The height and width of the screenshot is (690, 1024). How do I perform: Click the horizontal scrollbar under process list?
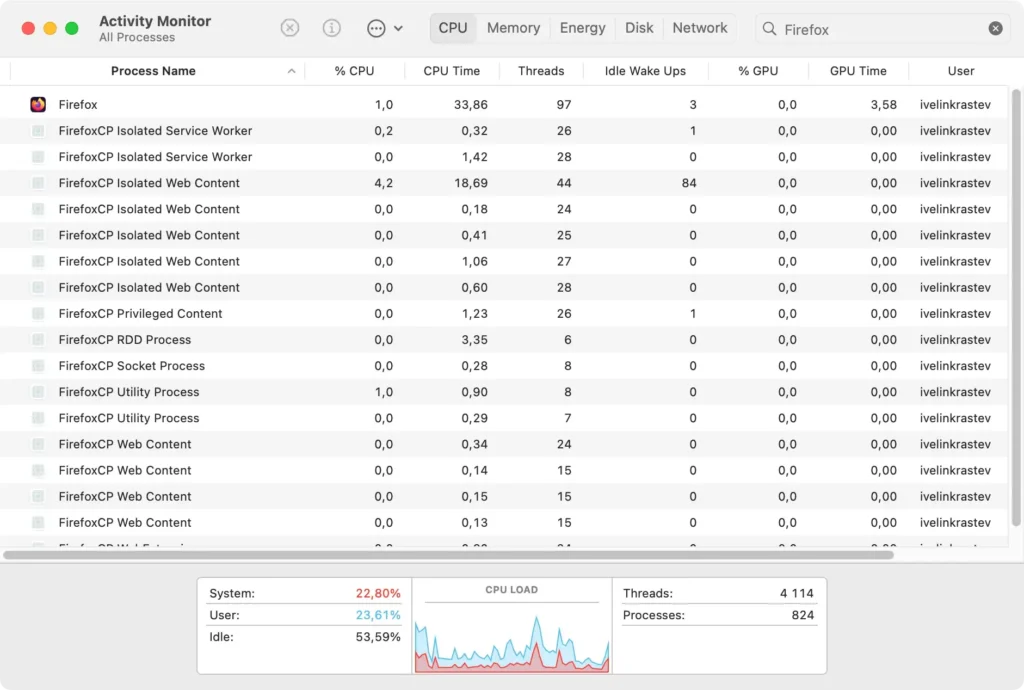[x=448, y=554]
